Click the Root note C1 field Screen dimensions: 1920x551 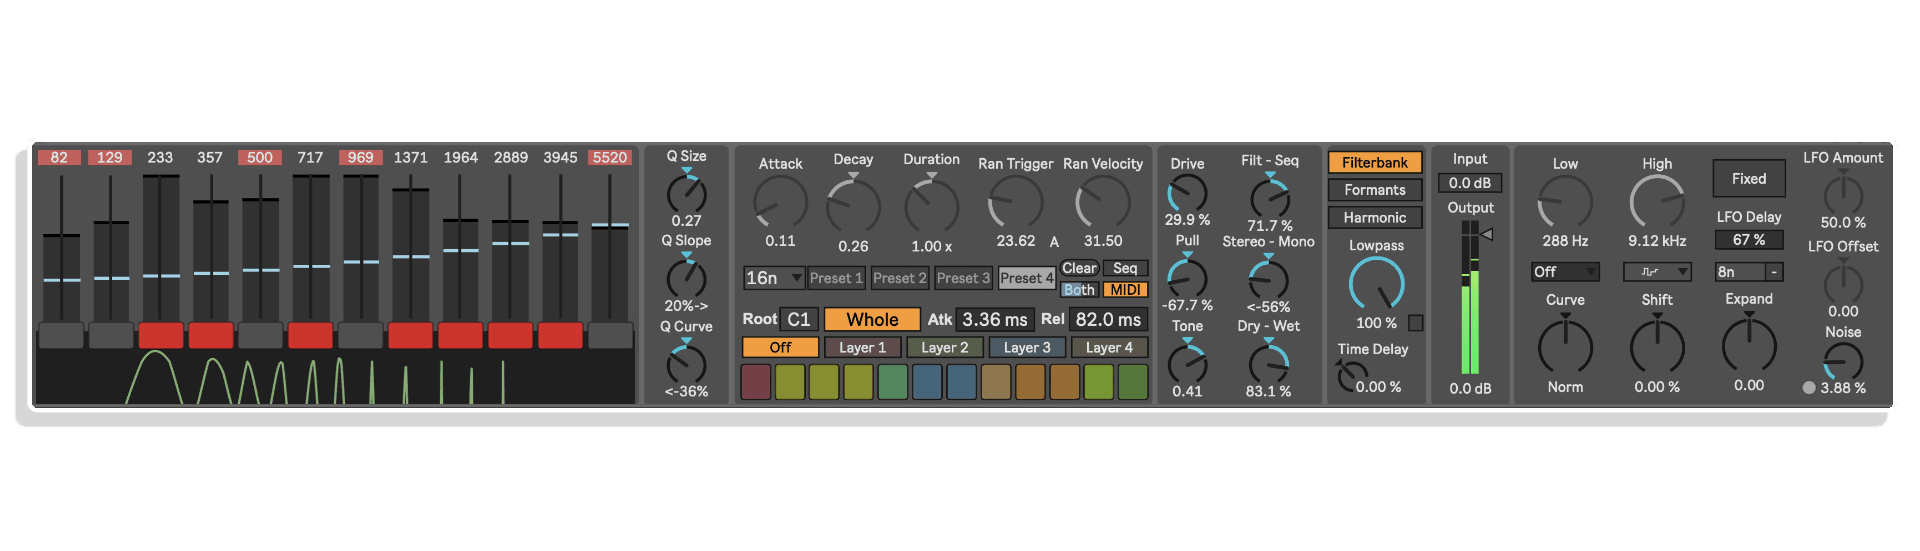click(x=798, y=320)
